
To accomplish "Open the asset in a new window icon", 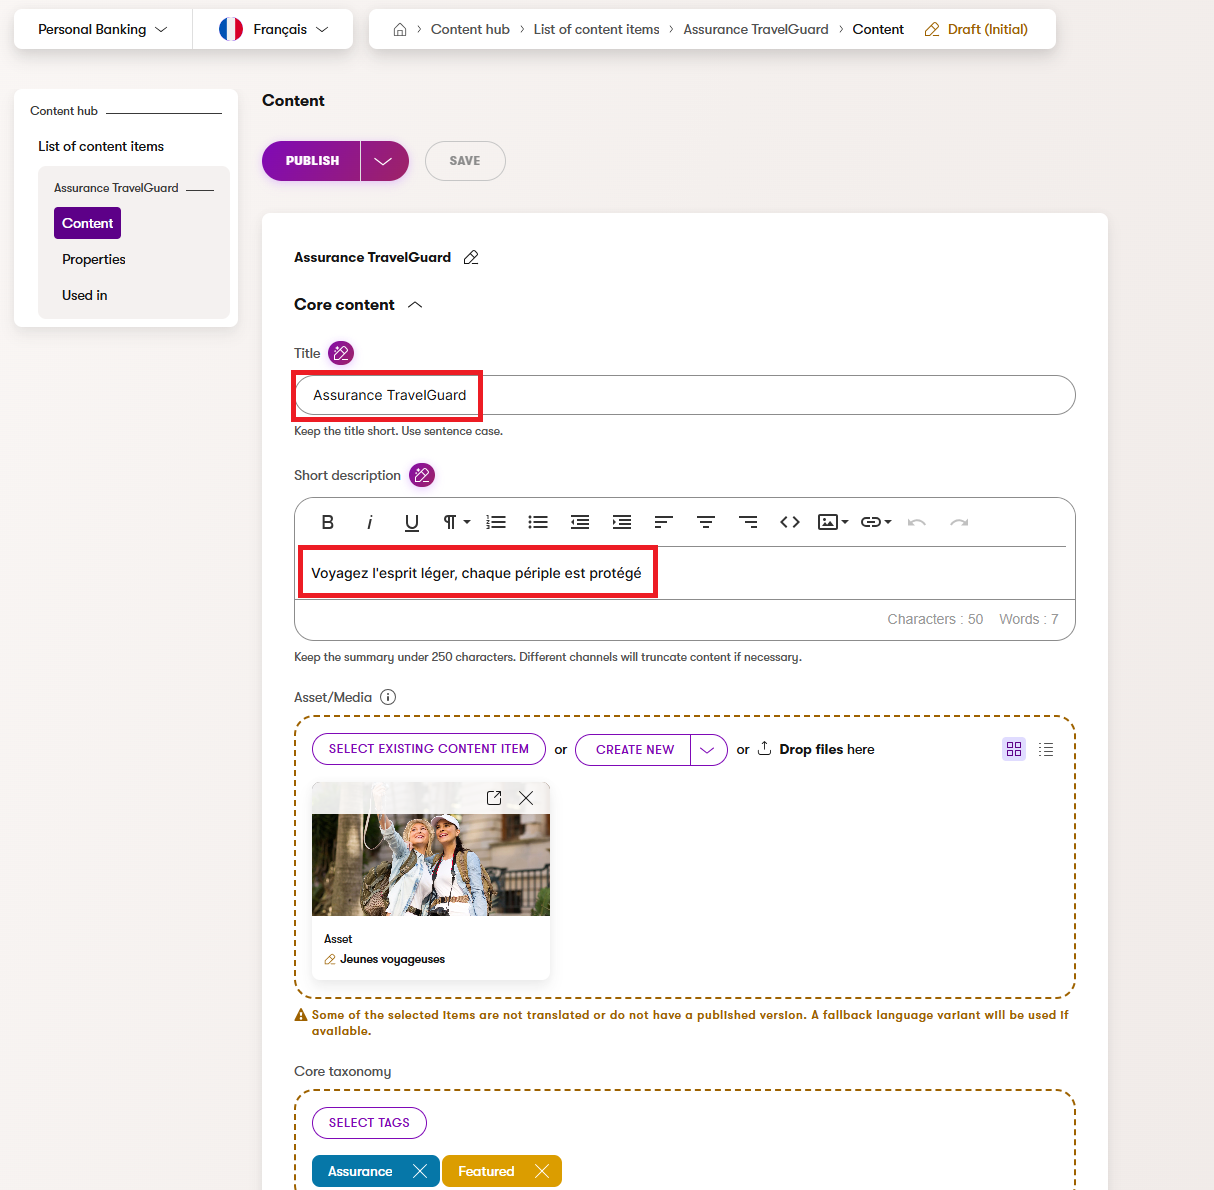I will (x=494, y=797).
